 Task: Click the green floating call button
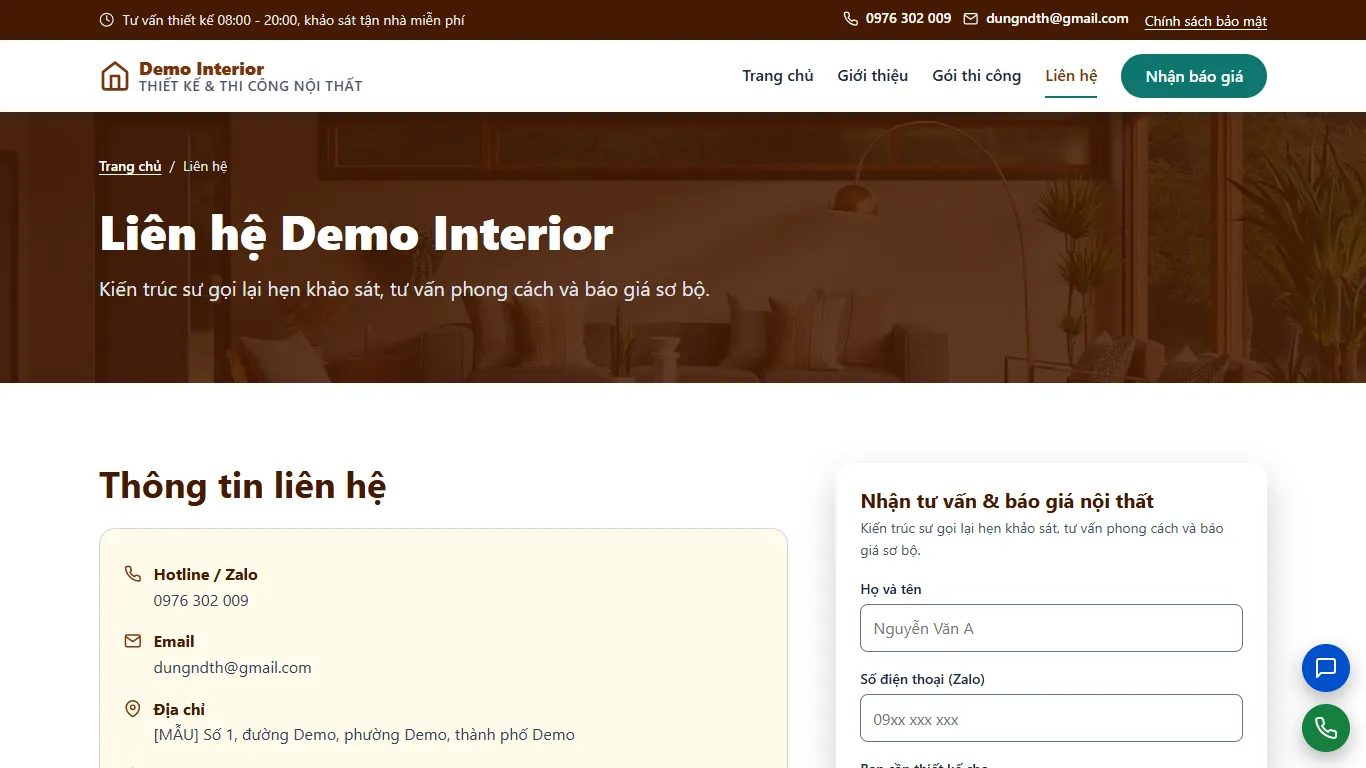pyautogui.click(x=1326, y=728)
